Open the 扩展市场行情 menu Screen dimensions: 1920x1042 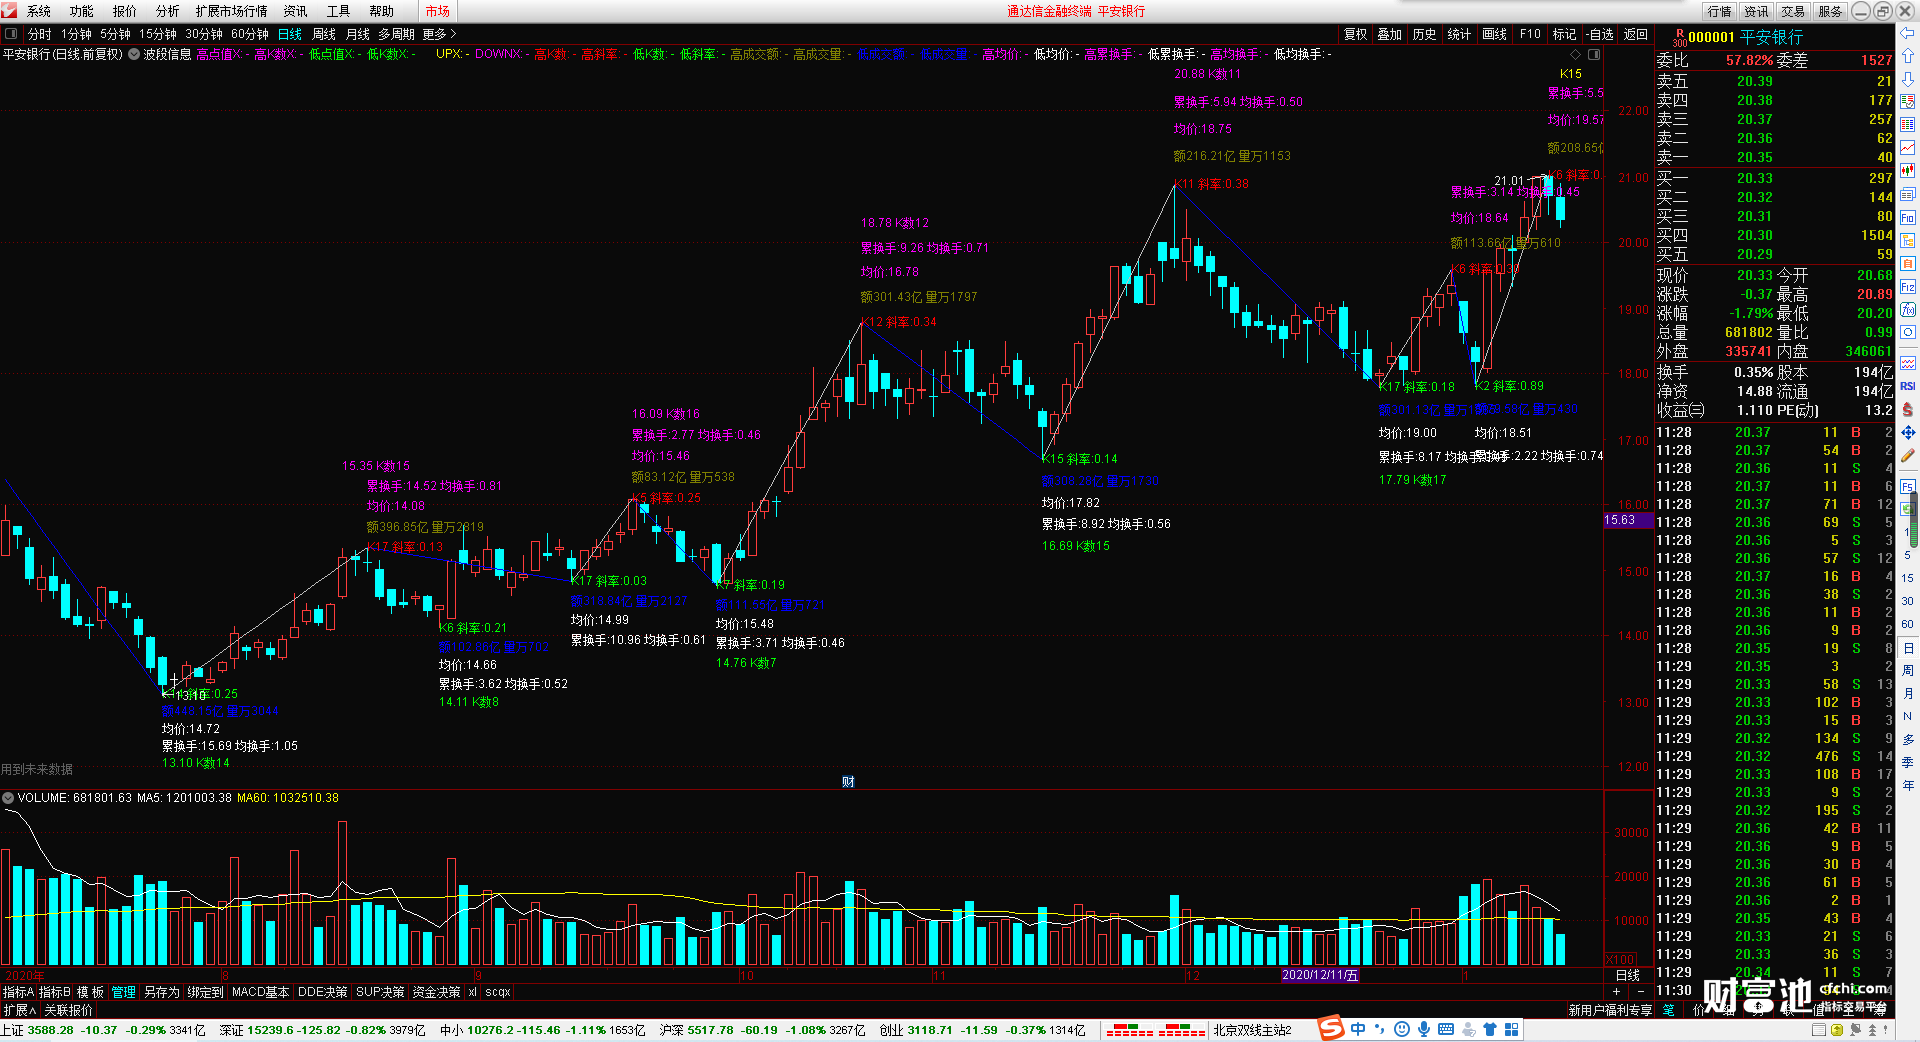232,11
